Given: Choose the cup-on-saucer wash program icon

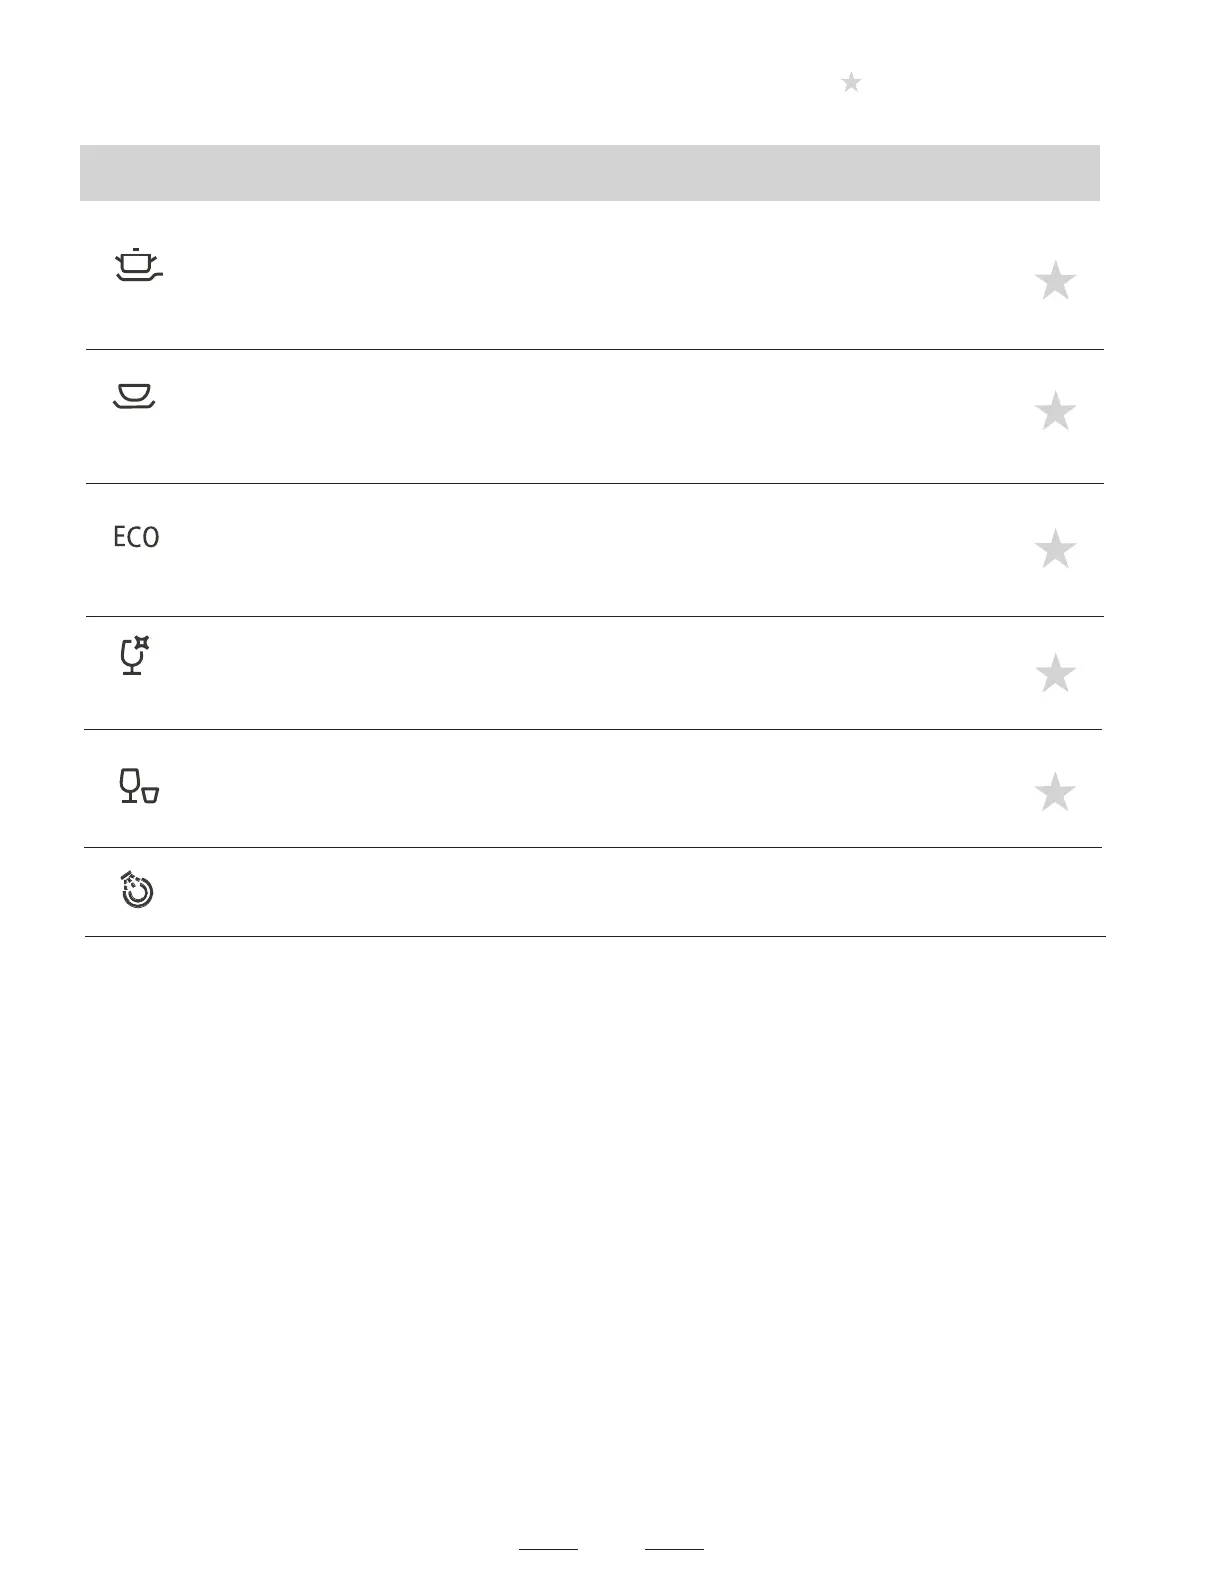Looking at the screenshot, I should pyautogui.click(x=135, y=396).
